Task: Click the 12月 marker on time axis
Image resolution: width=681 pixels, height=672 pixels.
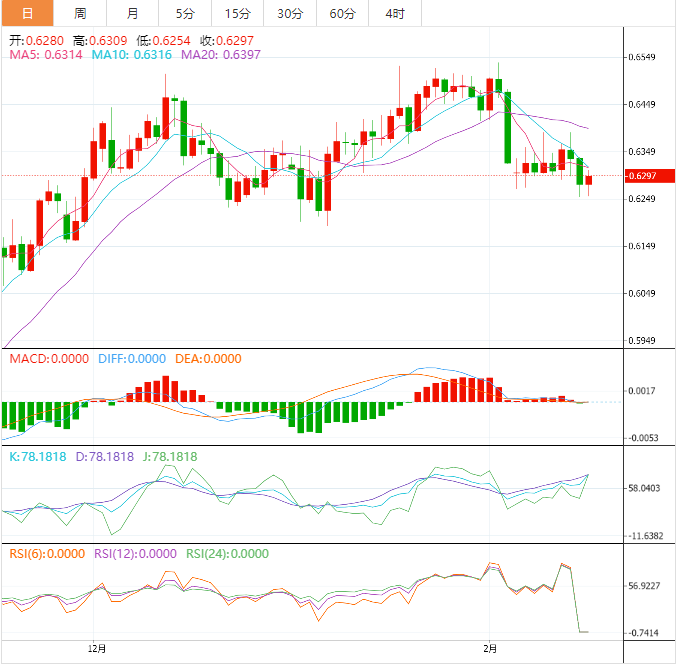Action: (x=96, y=648)
